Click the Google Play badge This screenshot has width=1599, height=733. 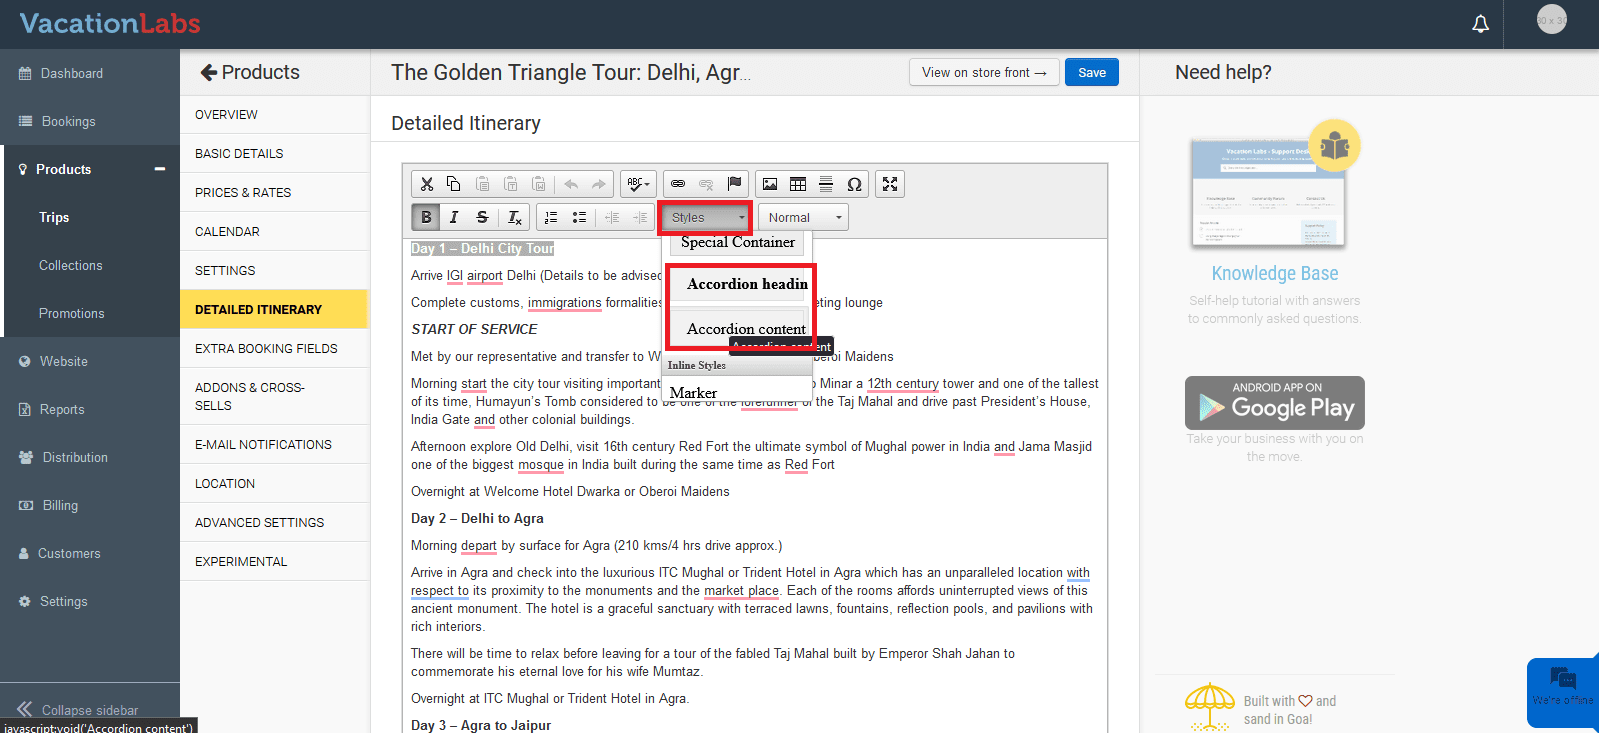pyautogui.click(x=1274, y=403)
